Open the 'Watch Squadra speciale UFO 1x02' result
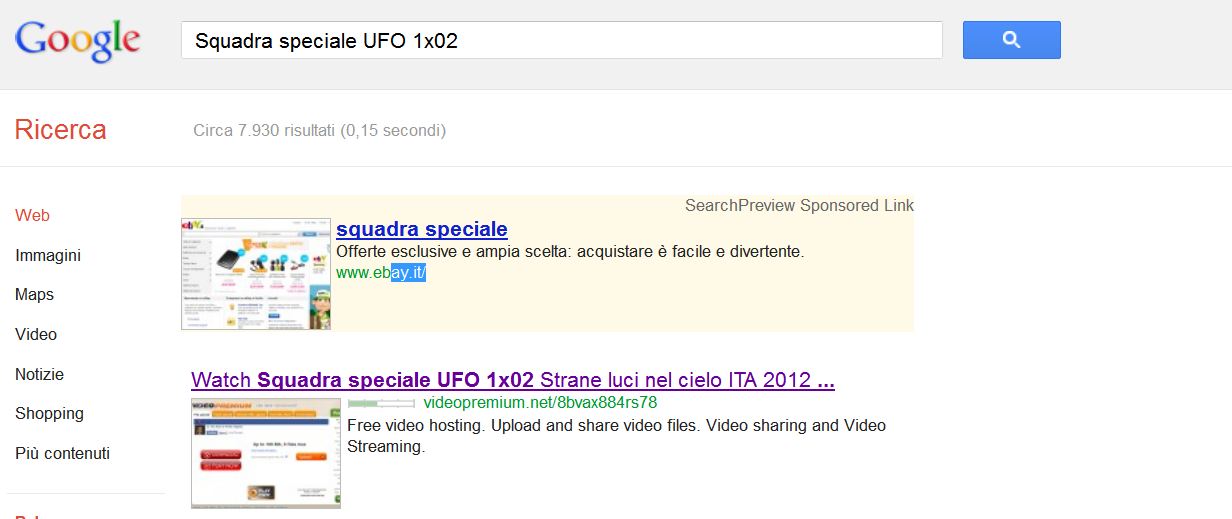The image size is (1232, 519). click(x=513, y=380)
